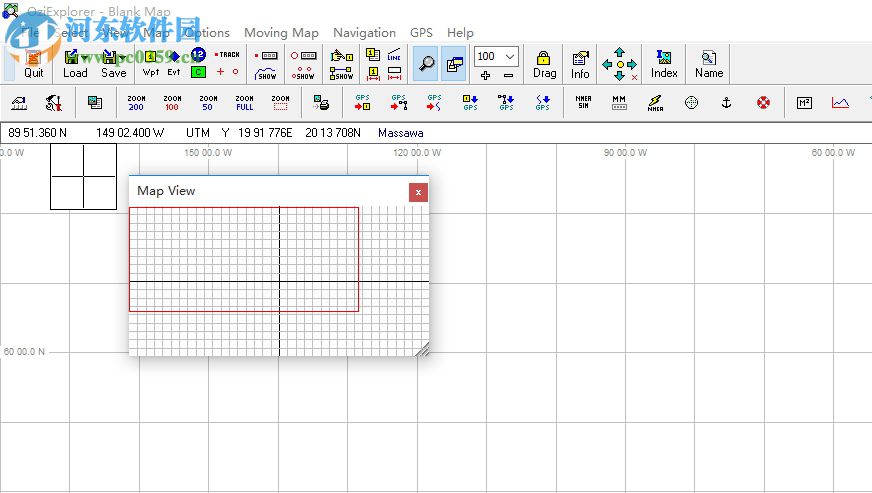Click the crosshair target range rings icon
872x493 pixels.
(691, 102)
